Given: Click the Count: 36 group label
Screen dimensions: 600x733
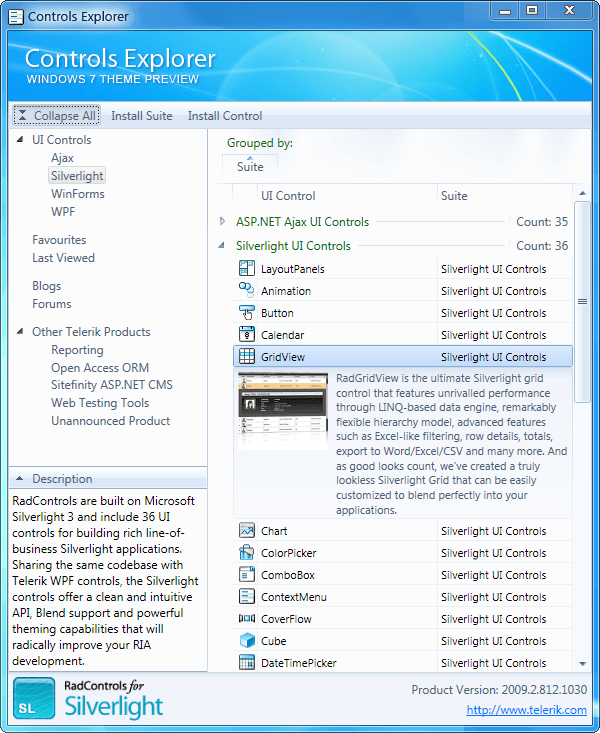Looking at the screenshot, I should (542, 245).
